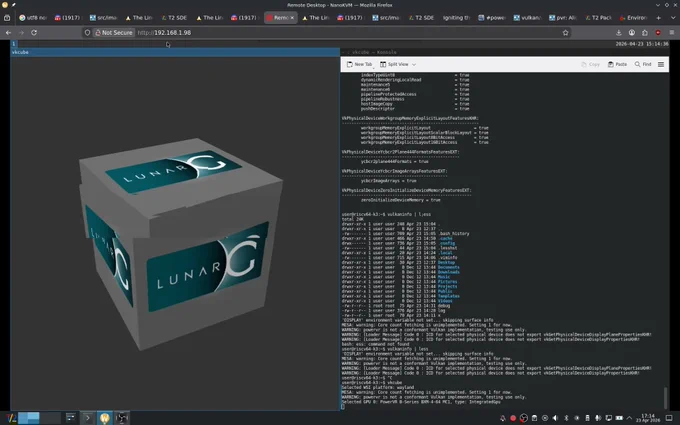Viewport: 680px width, 425px height.
Task: Click the Bluetooth icon in remote tray
Action: pos(566,418)
